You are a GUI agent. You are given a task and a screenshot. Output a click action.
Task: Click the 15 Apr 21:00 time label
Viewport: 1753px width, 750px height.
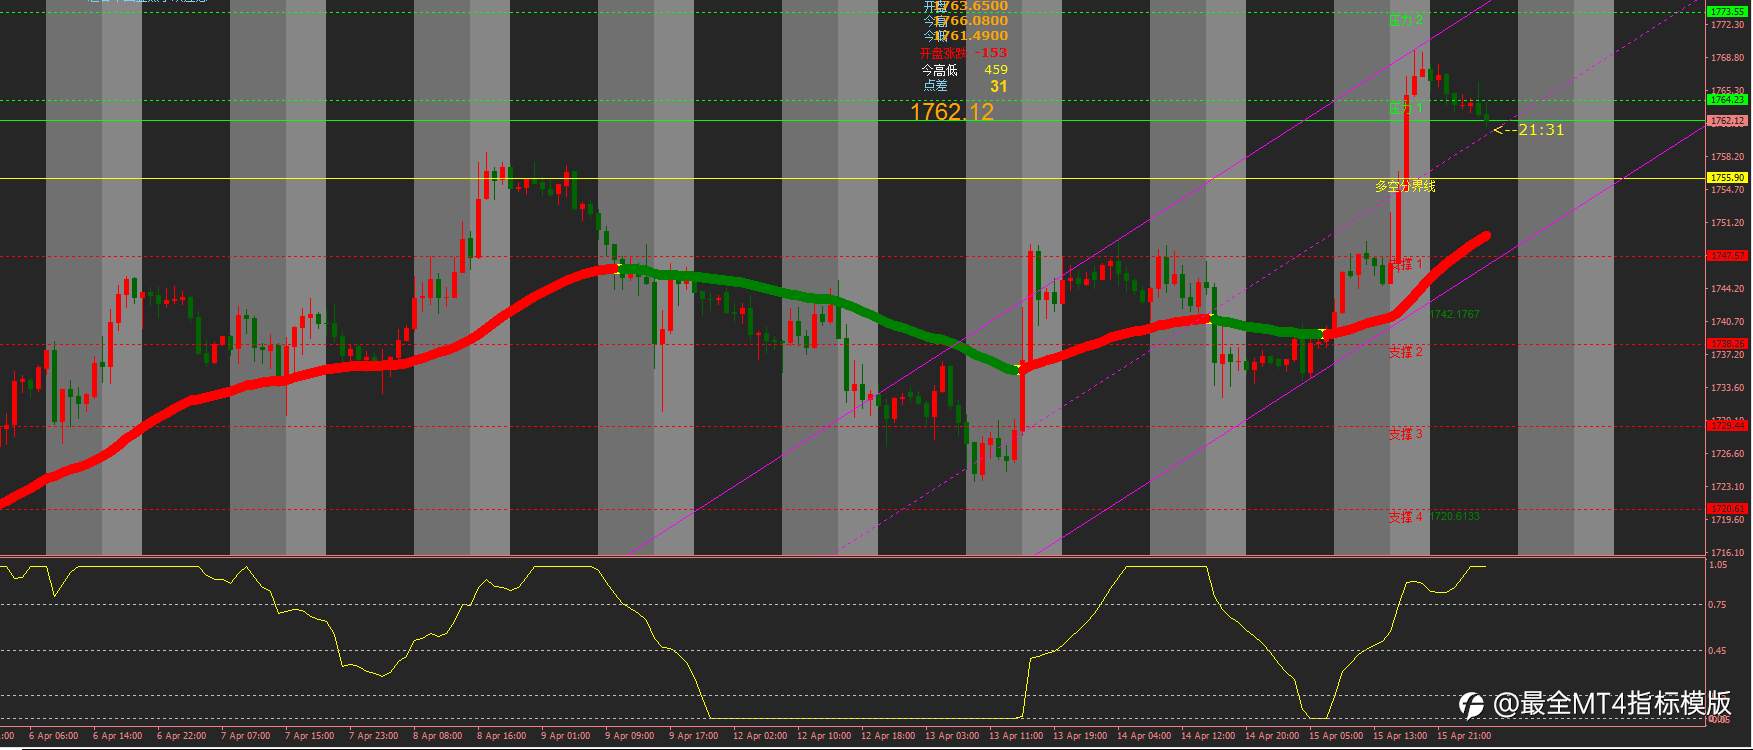tap(1465, 736)
